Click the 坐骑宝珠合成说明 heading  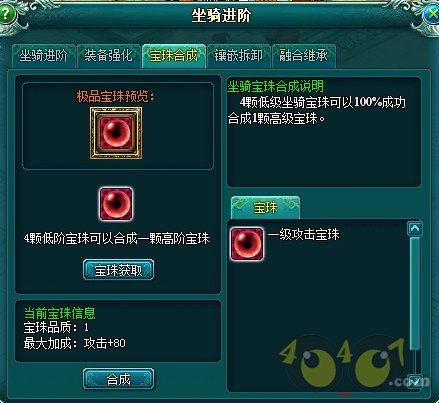tap(275, 86)
